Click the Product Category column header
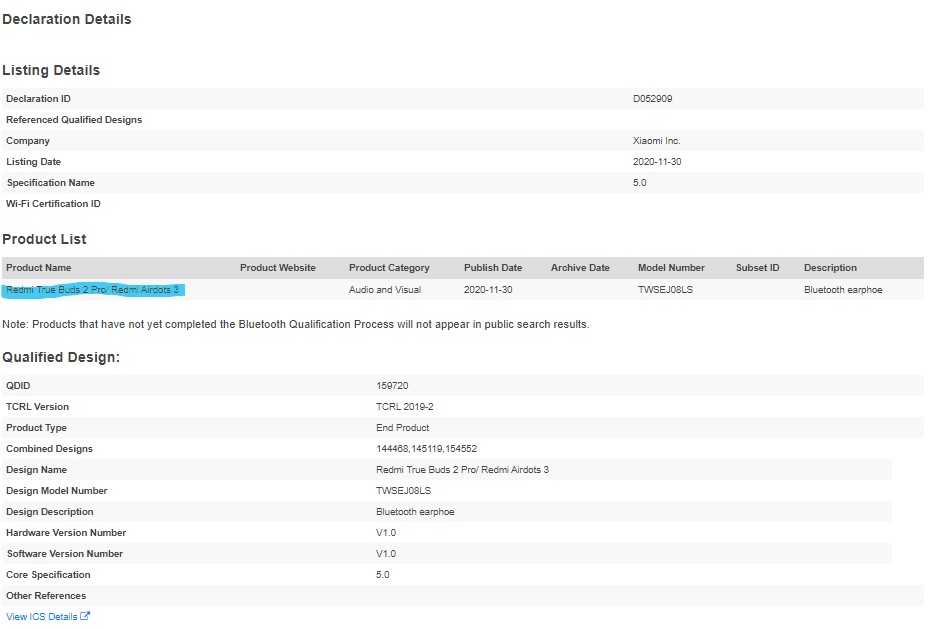This screenshot has width=935, height=629. 389,268
